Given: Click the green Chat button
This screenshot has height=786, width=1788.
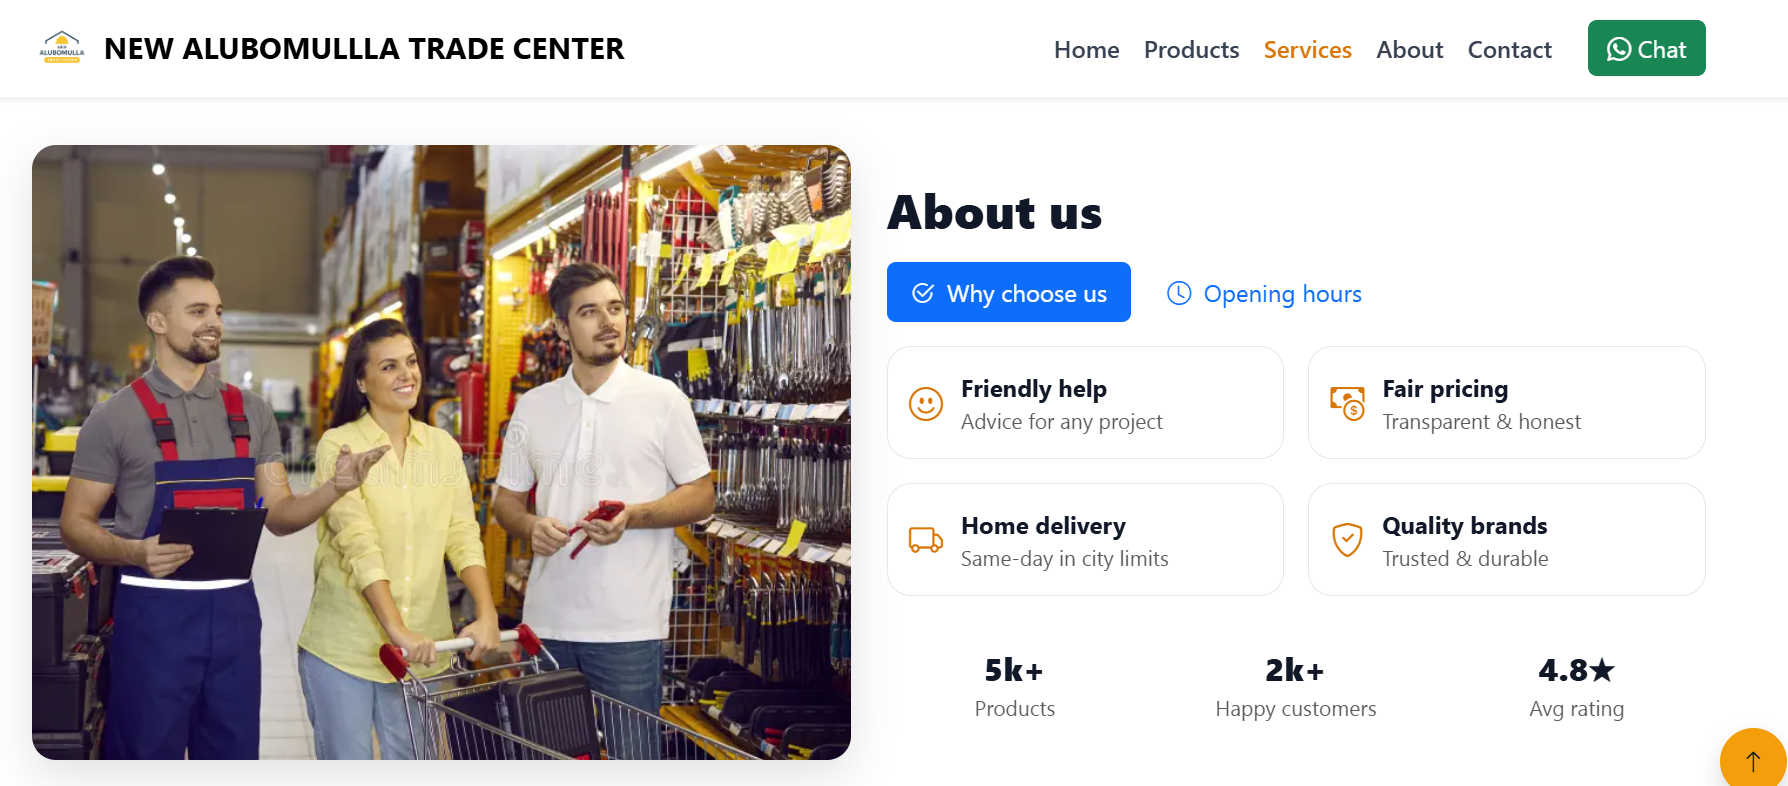Looking at the screenshot, I should pyautogui.click(x=1646, y=48).
